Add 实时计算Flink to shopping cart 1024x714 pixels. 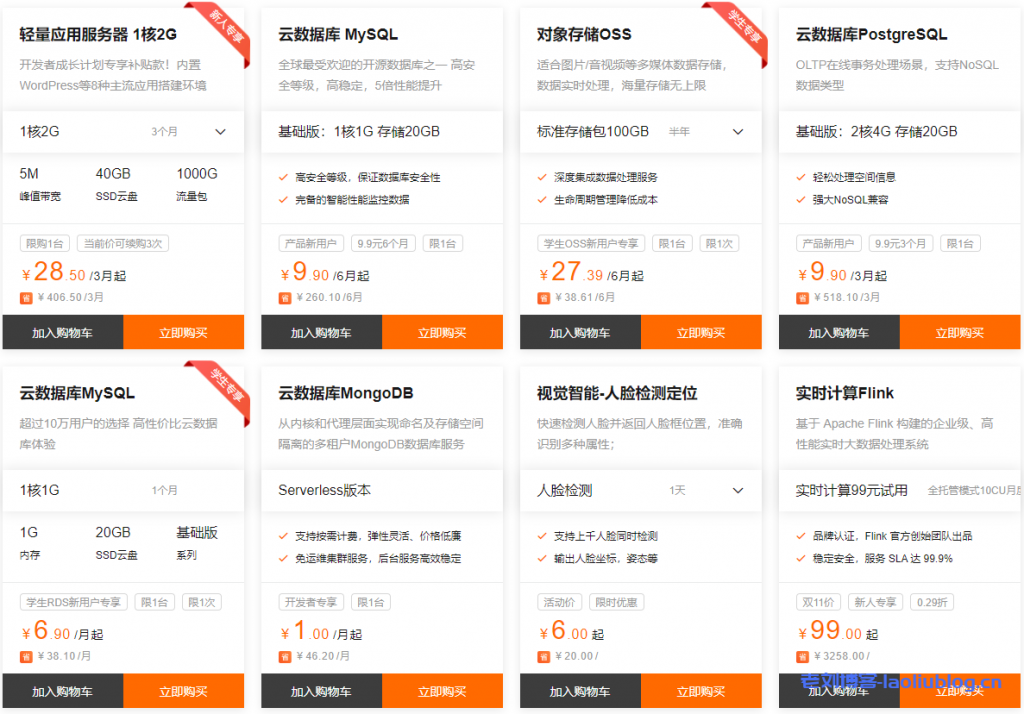coord(838,691)
